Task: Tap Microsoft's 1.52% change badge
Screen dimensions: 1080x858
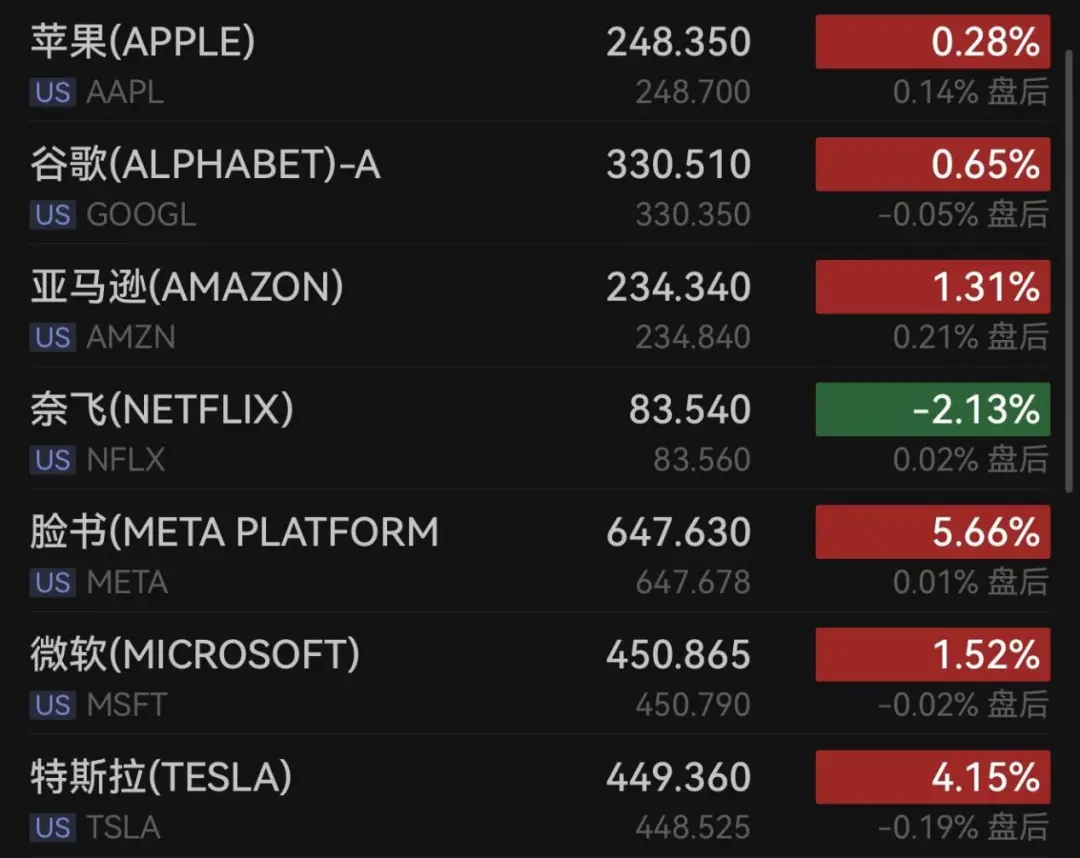Action: [x=932, y=655]
